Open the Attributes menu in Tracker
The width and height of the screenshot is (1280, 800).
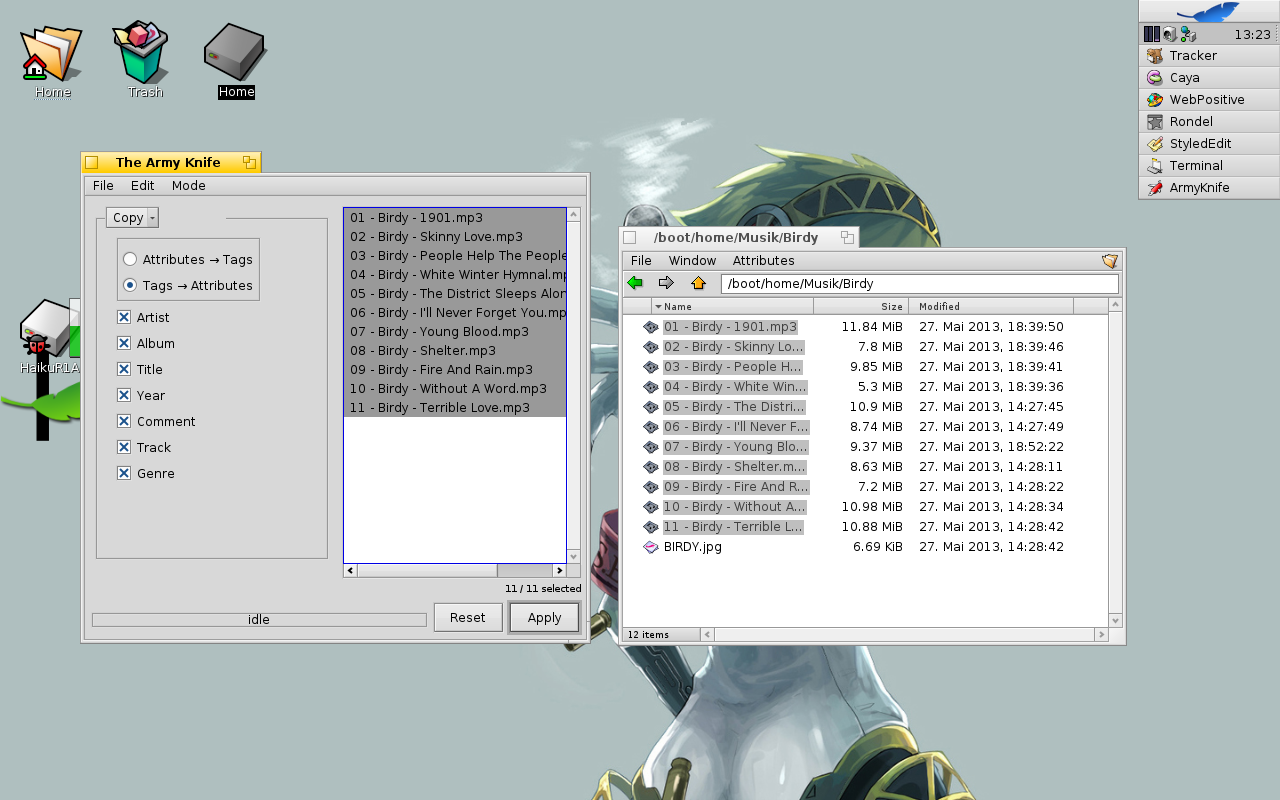pos(763,261)
